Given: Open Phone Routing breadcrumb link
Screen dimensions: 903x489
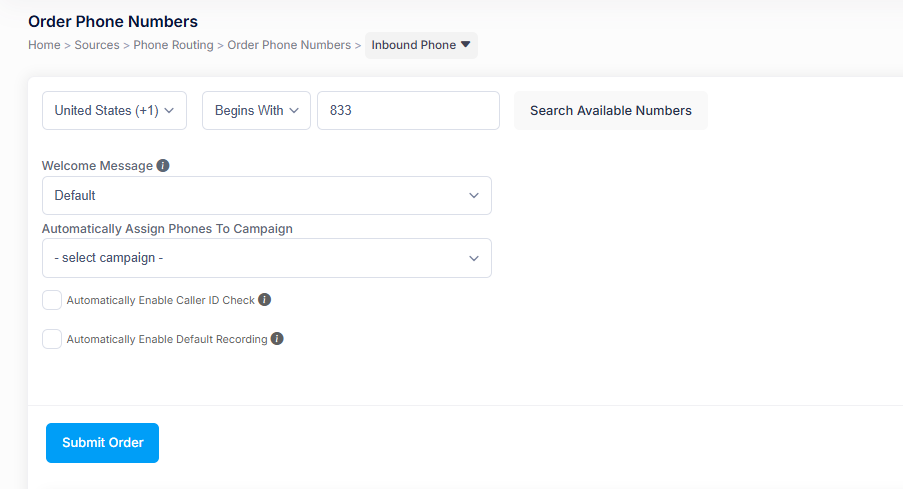Looking at the screenshot, I should (x=174, y=45).
